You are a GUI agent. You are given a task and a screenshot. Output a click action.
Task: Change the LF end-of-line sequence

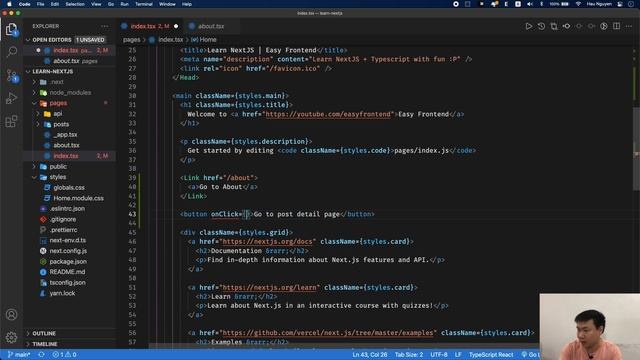coord(458,355)
